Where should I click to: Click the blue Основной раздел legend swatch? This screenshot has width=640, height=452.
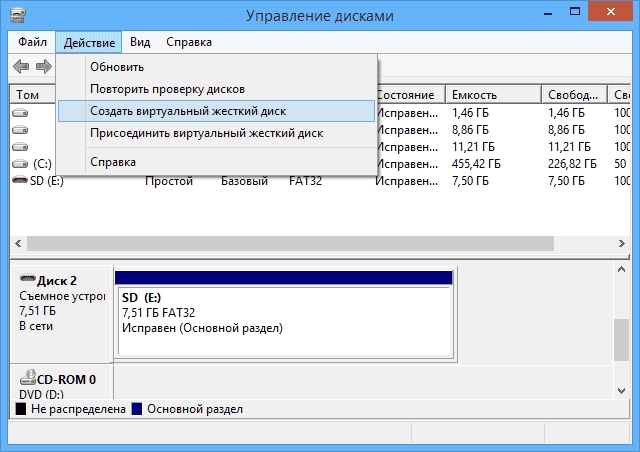[137, 409]
